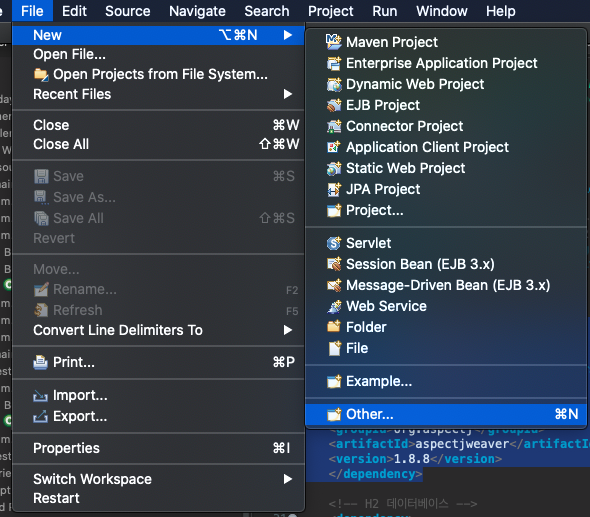The image size is (590, 517).
Task: Click the Static Web Project icon
Action: [334, 168]
